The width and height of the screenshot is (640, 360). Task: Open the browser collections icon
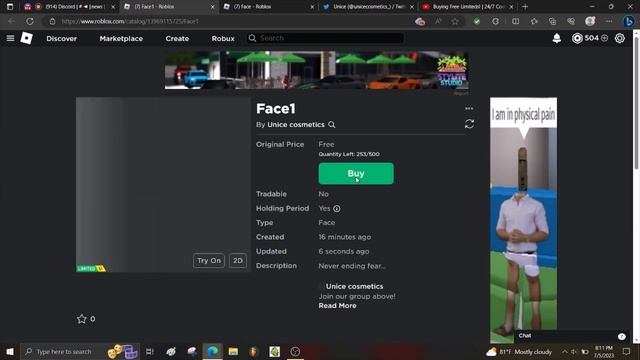click(x=552, y=21)
